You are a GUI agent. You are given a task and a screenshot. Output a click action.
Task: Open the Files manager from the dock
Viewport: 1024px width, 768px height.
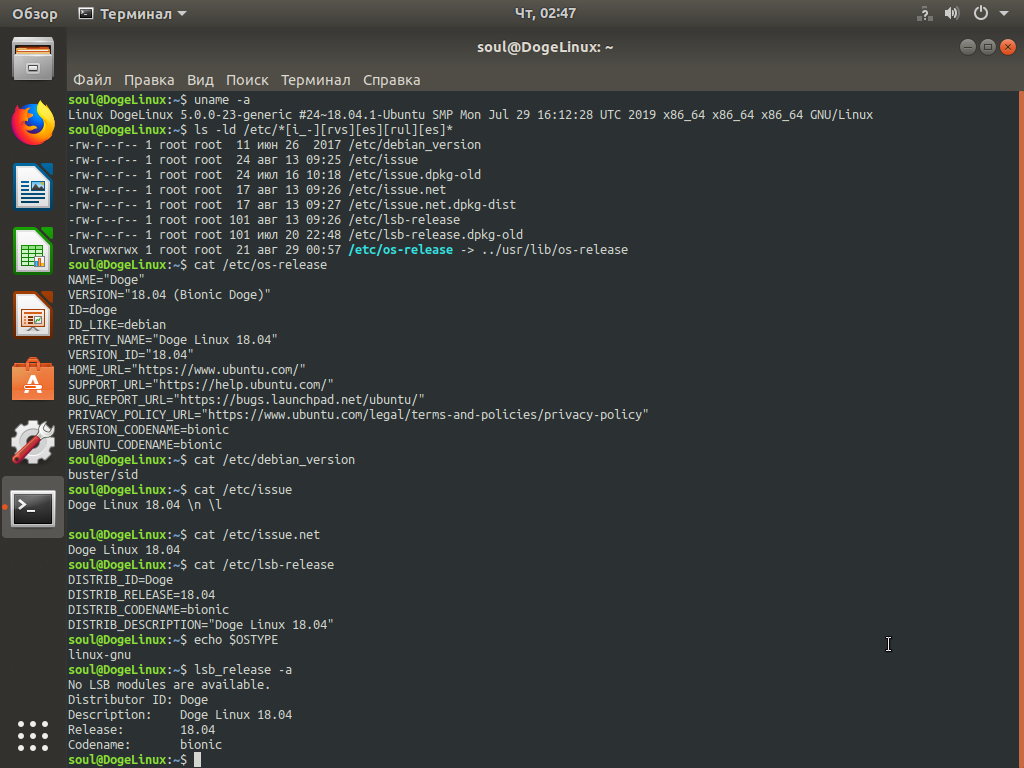(33, 59)
